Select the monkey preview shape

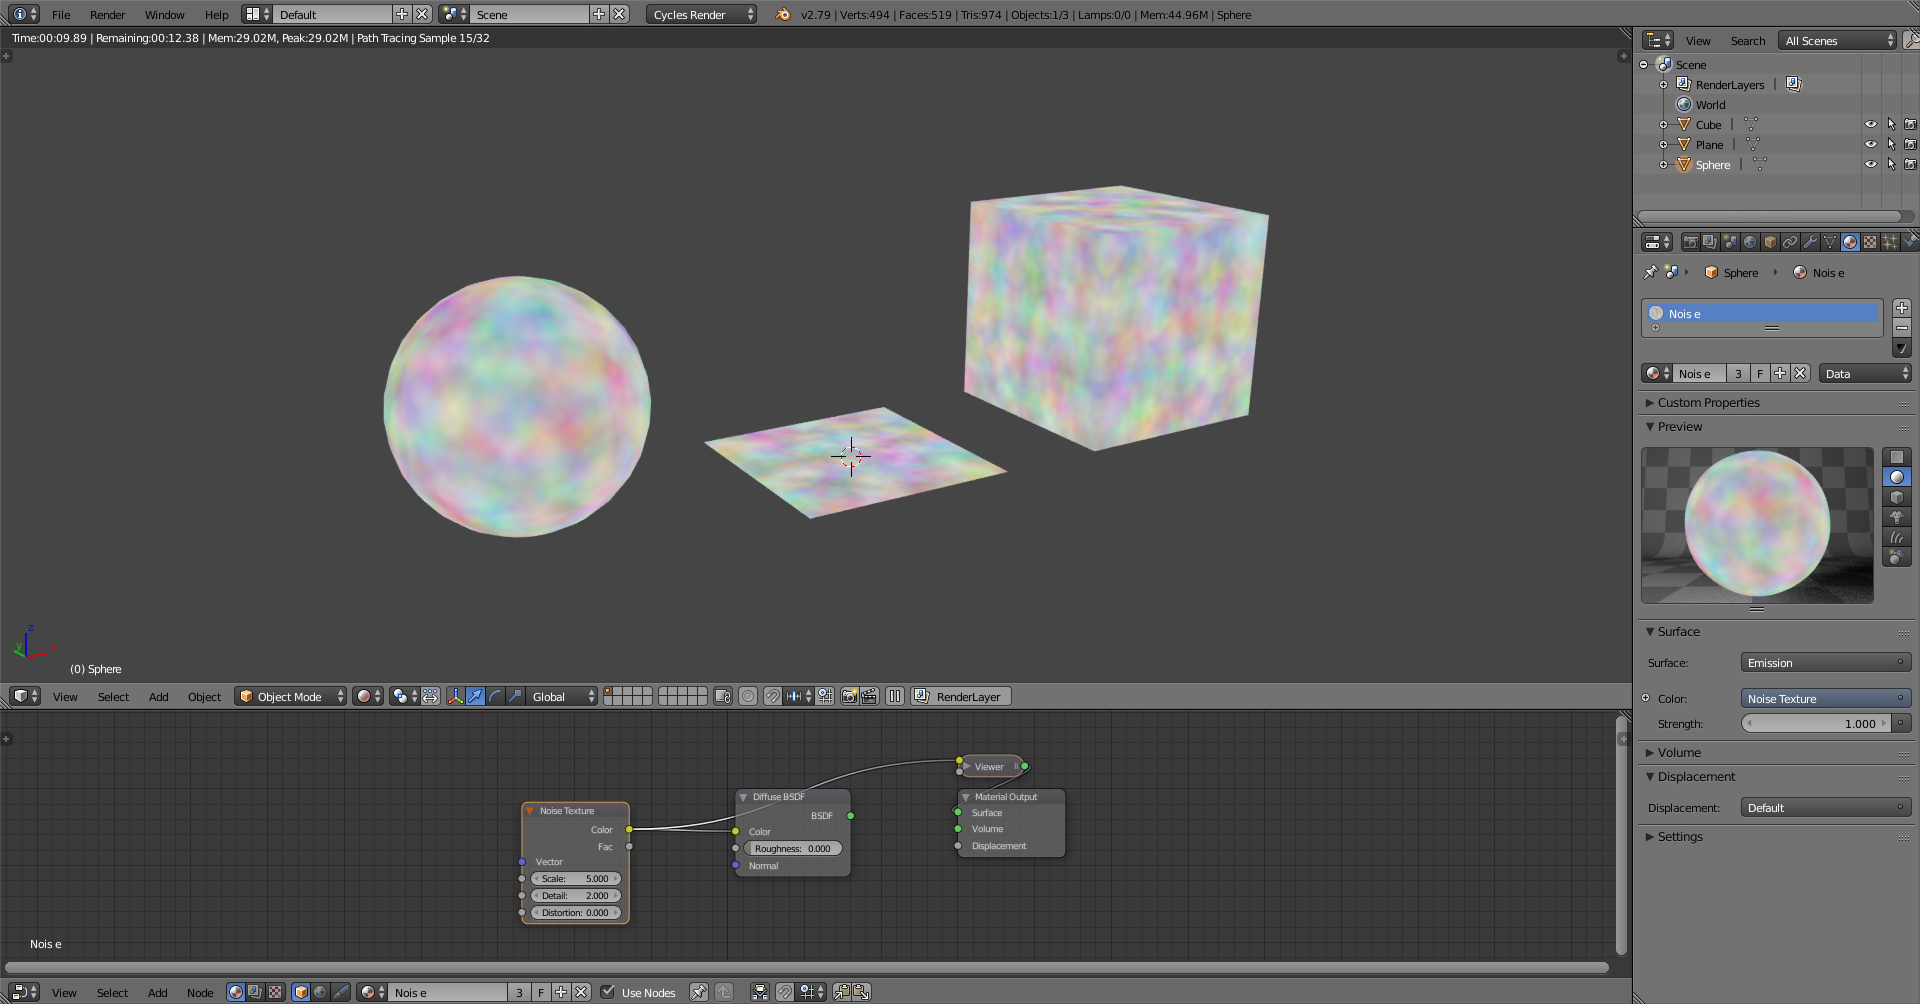(x=1897, y=517)
